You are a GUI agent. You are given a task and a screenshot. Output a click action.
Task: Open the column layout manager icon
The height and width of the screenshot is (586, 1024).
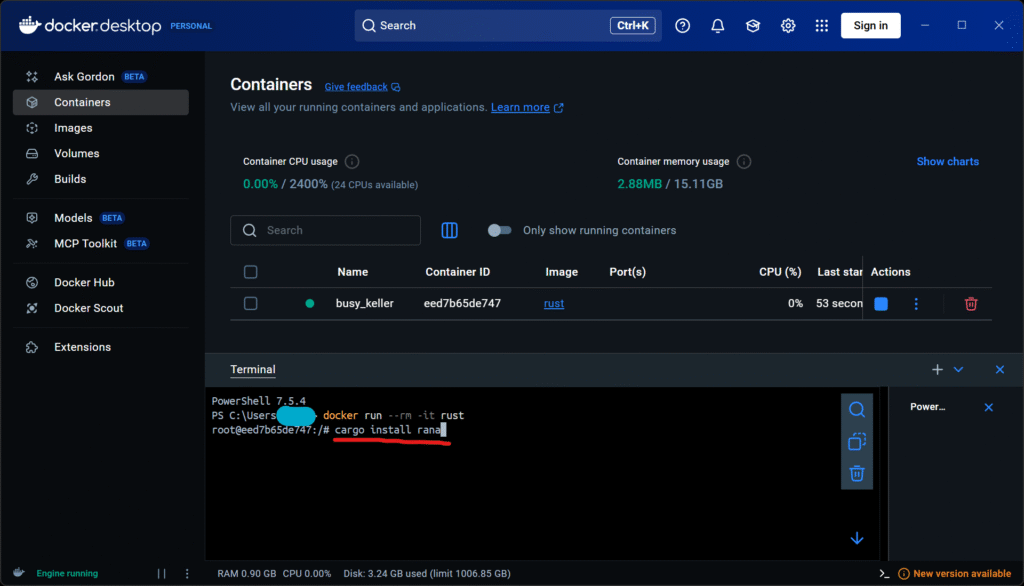tap(450, 231)
